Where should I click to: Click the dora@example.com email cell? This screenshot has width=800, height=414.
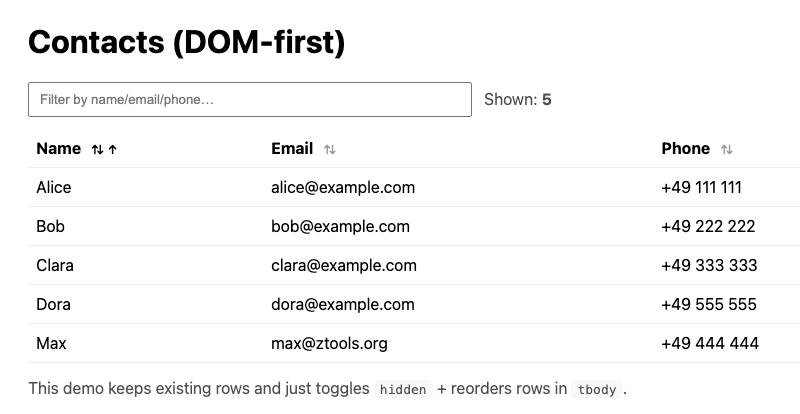click(x=342, y=304)
